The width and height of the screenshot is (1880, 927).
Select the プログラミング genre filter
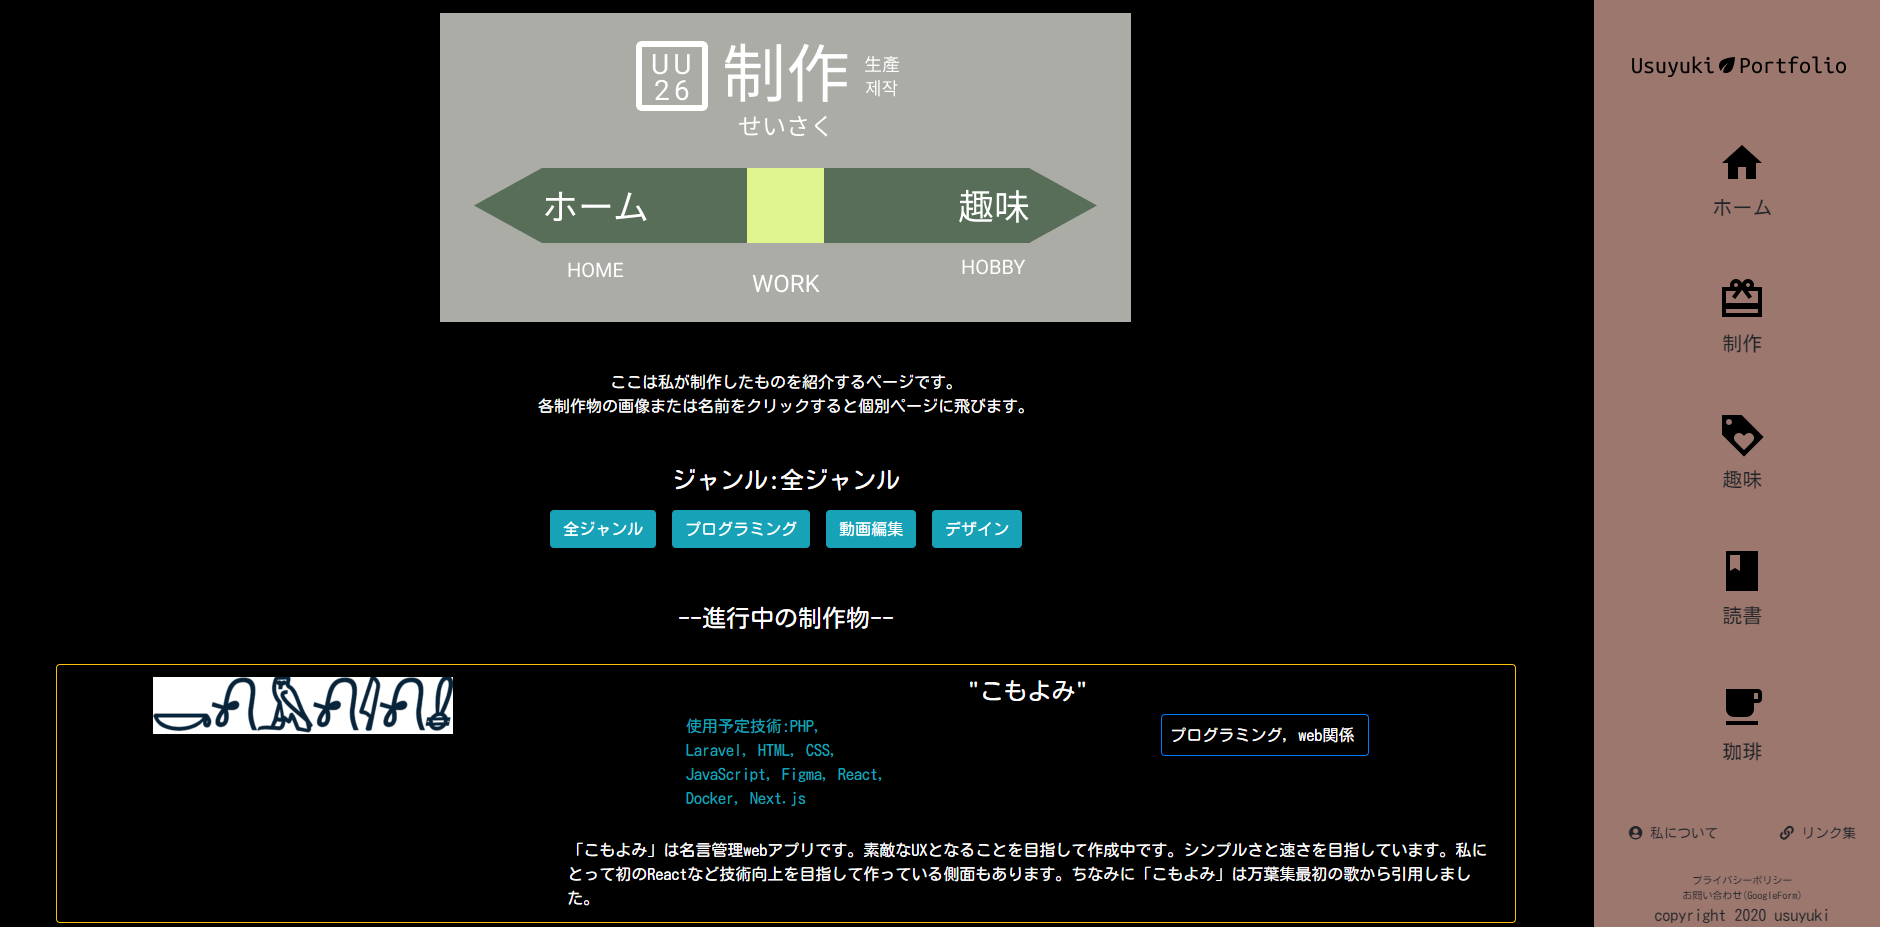coord(740,529)
